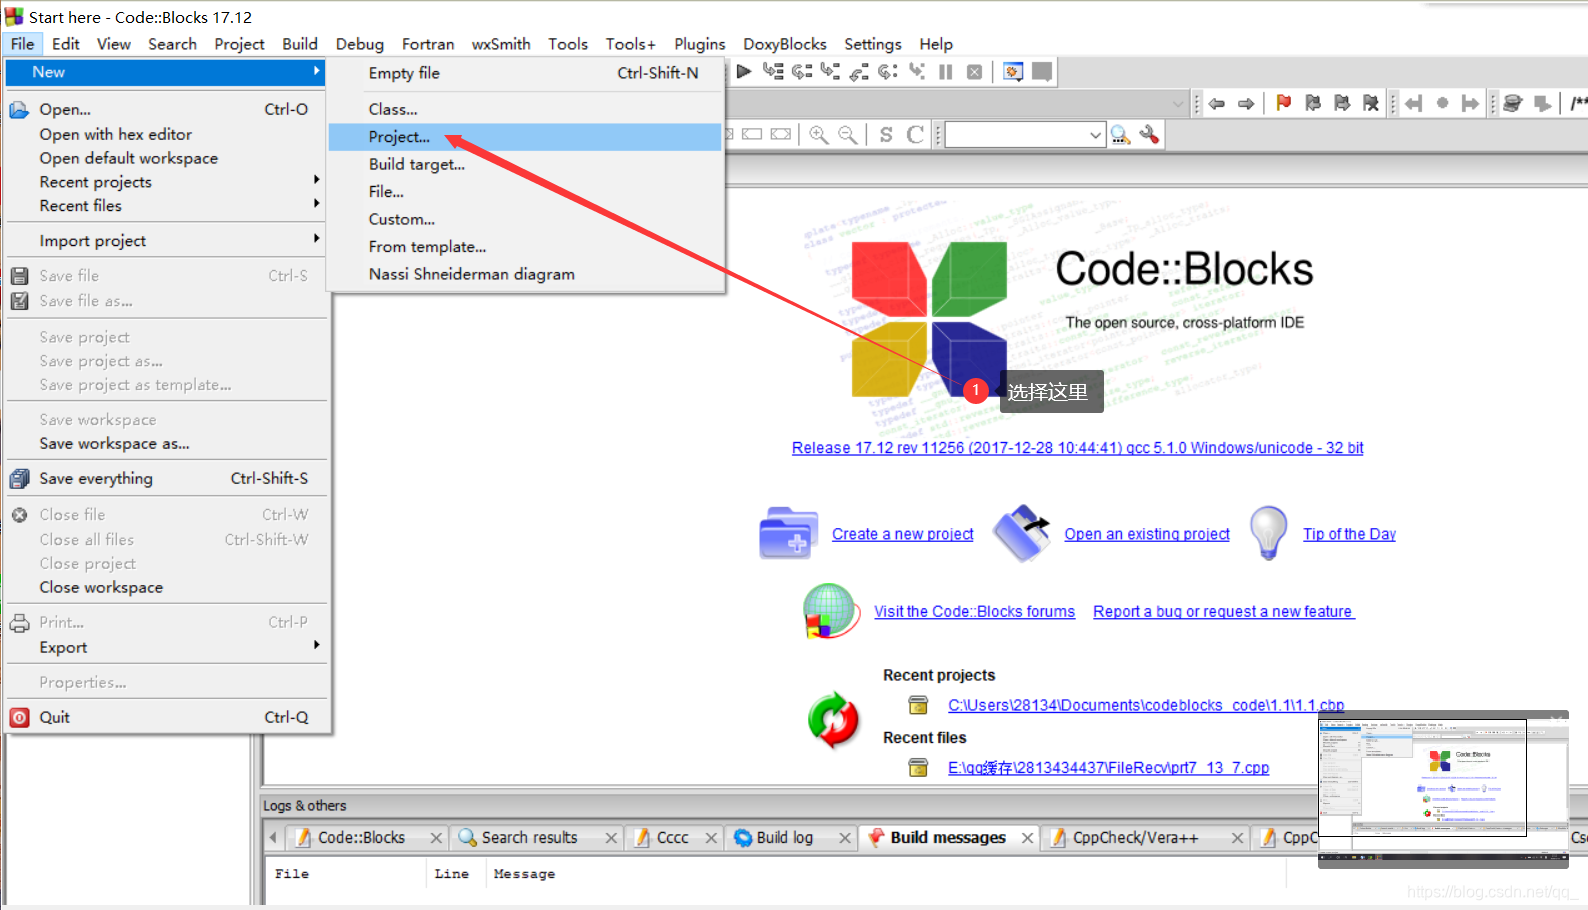Click the Debug/Continue play icon
Image resolution: width=1588 pixels, height=910 pixels.
[x=744, y=72]
